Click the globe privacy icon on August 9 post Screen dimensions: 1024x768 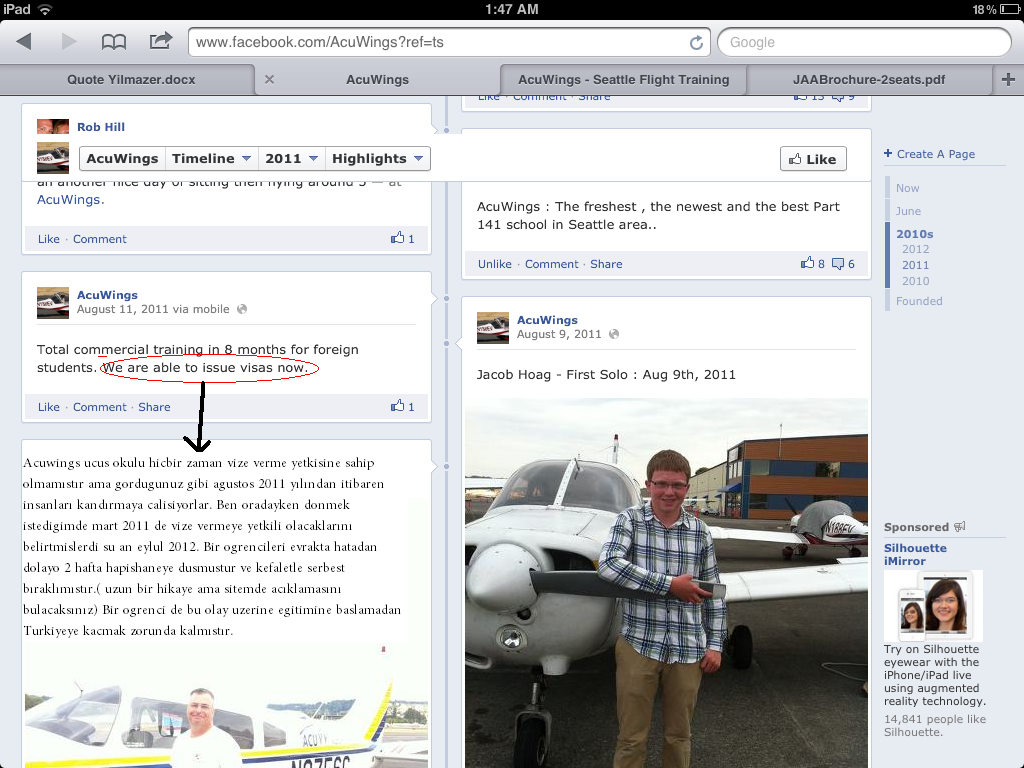tap(614, 334)
